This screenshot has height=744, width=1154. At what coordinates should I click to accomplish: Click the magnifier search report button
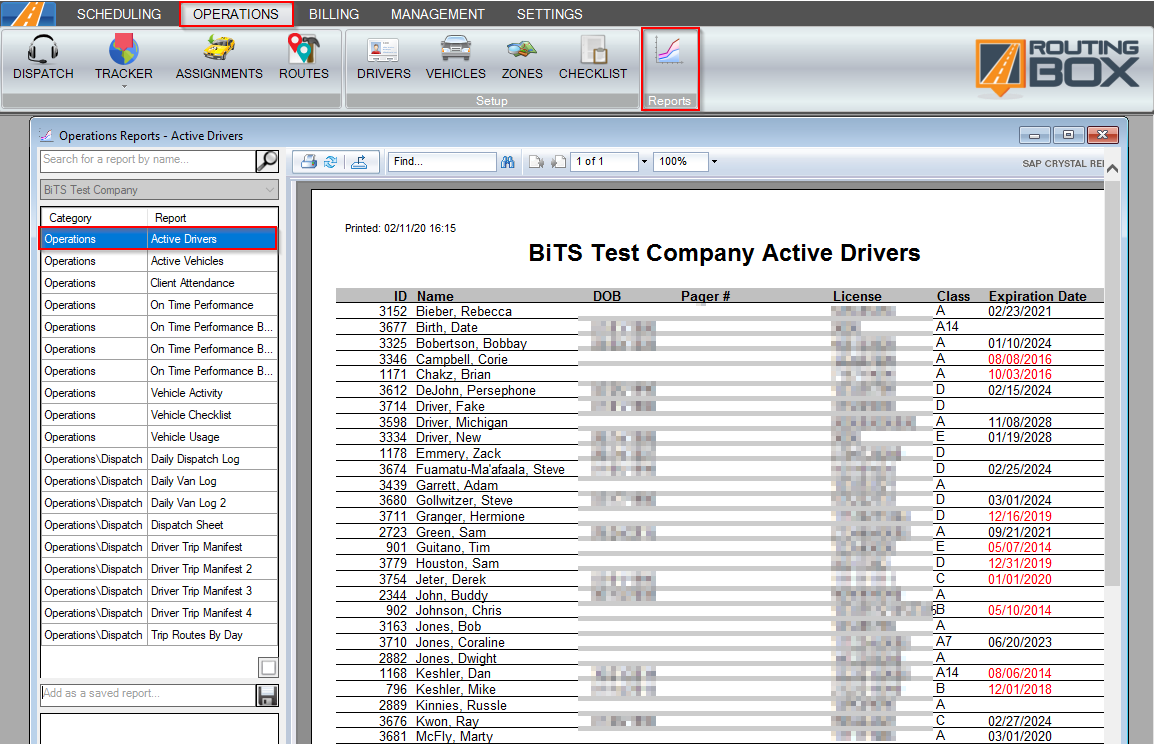pos(267,160)
